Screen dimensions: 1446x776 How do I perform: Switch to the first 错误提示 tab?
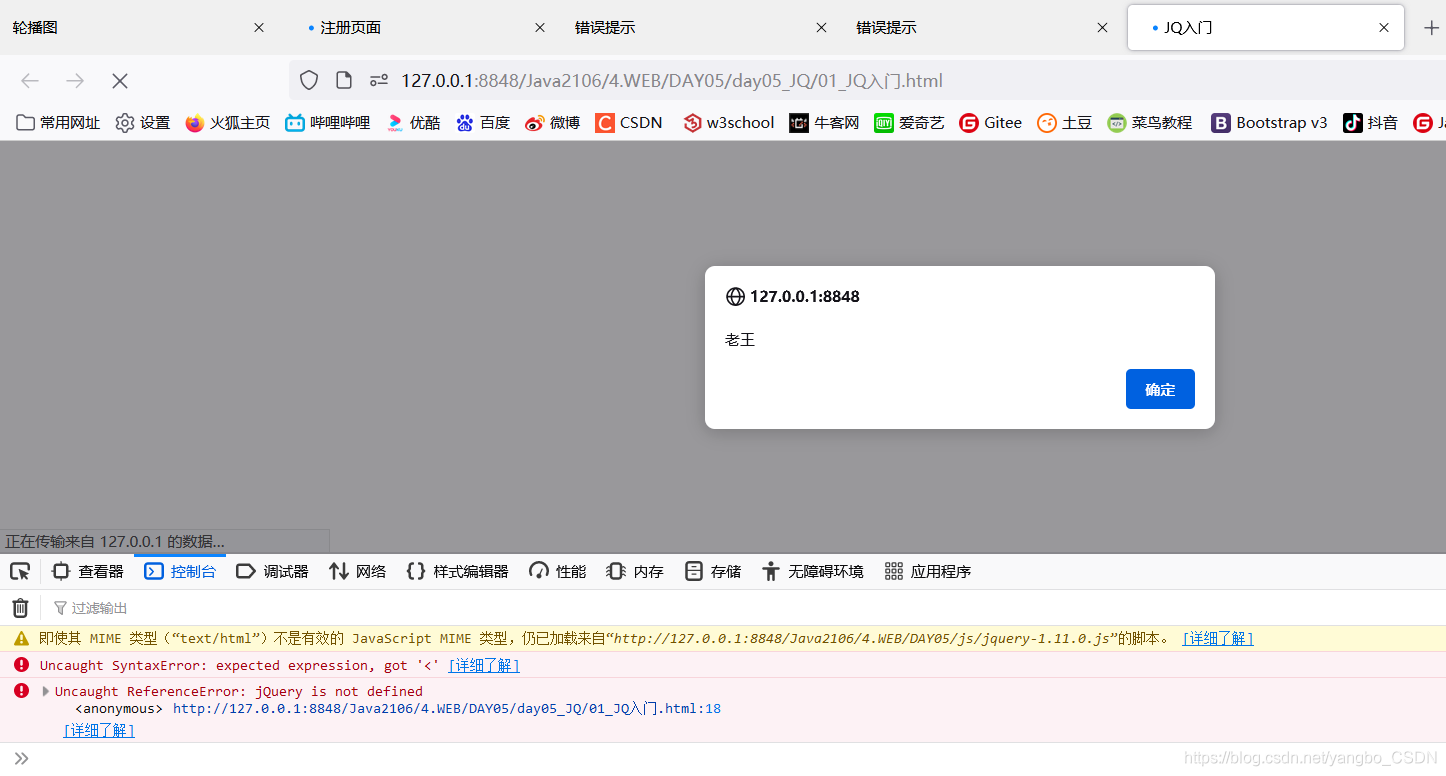tap(702, 28)
